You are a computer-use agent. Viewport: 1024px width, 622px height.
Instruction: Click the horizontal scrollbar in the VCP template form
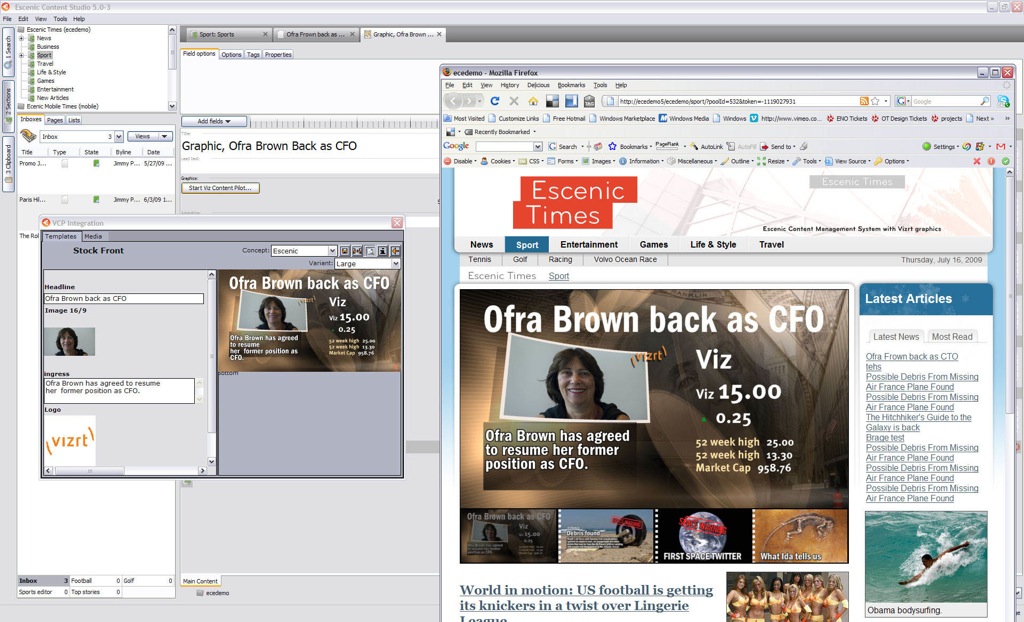(x=125, y=470)
